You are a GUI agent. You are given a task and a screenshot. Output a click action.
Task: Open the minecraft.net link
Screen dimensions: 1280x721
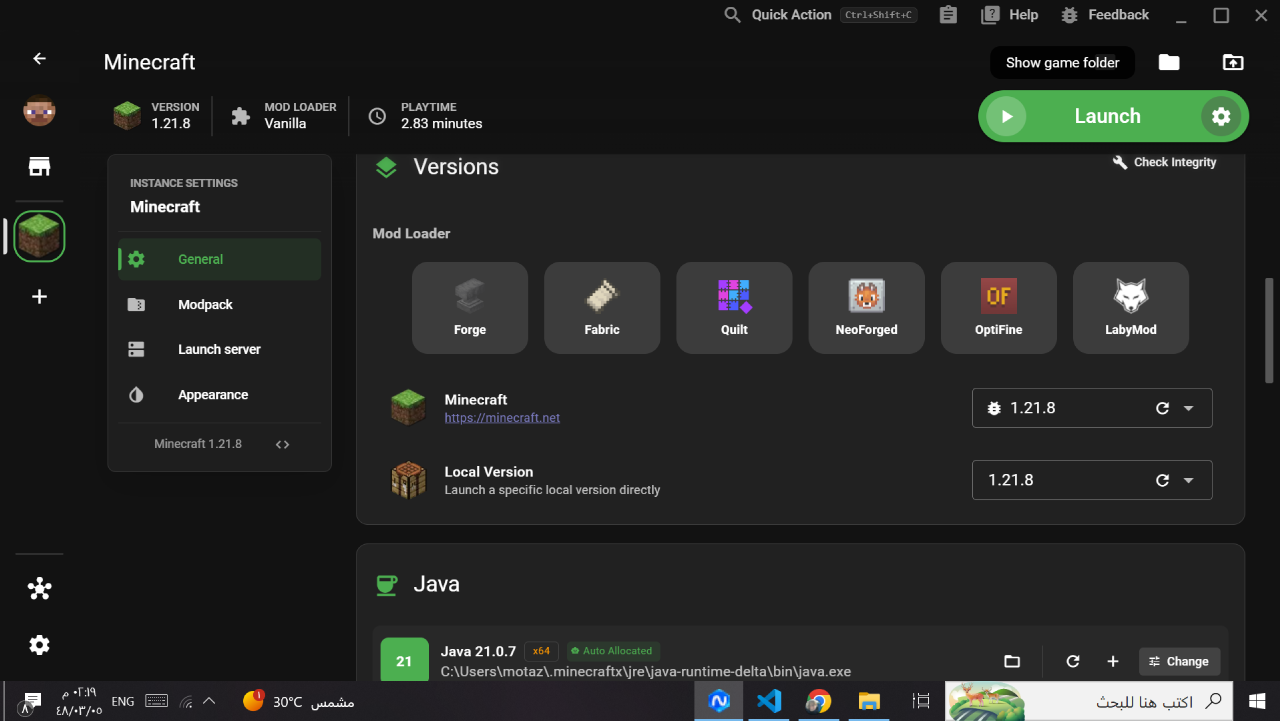[502, 418]
